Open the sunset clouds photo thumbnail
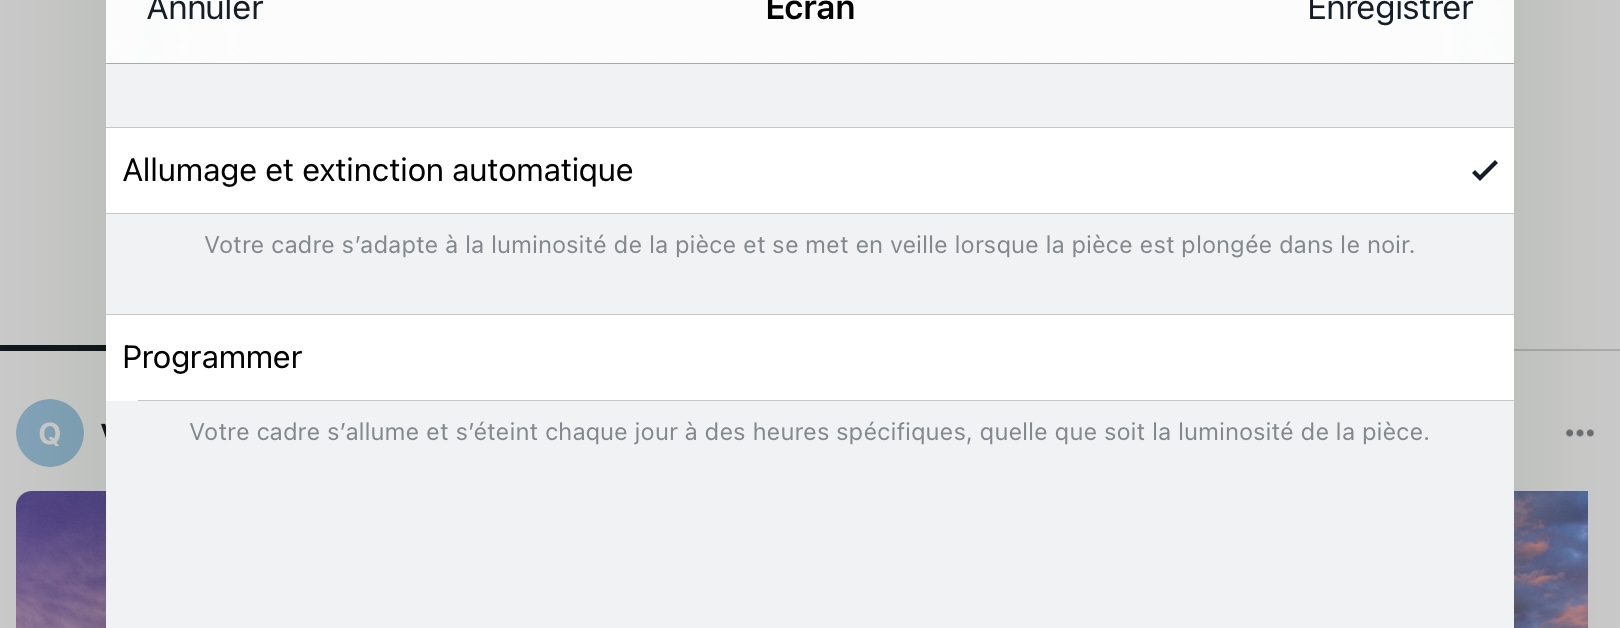The image size is (1620, 628). coord(1551,560)
